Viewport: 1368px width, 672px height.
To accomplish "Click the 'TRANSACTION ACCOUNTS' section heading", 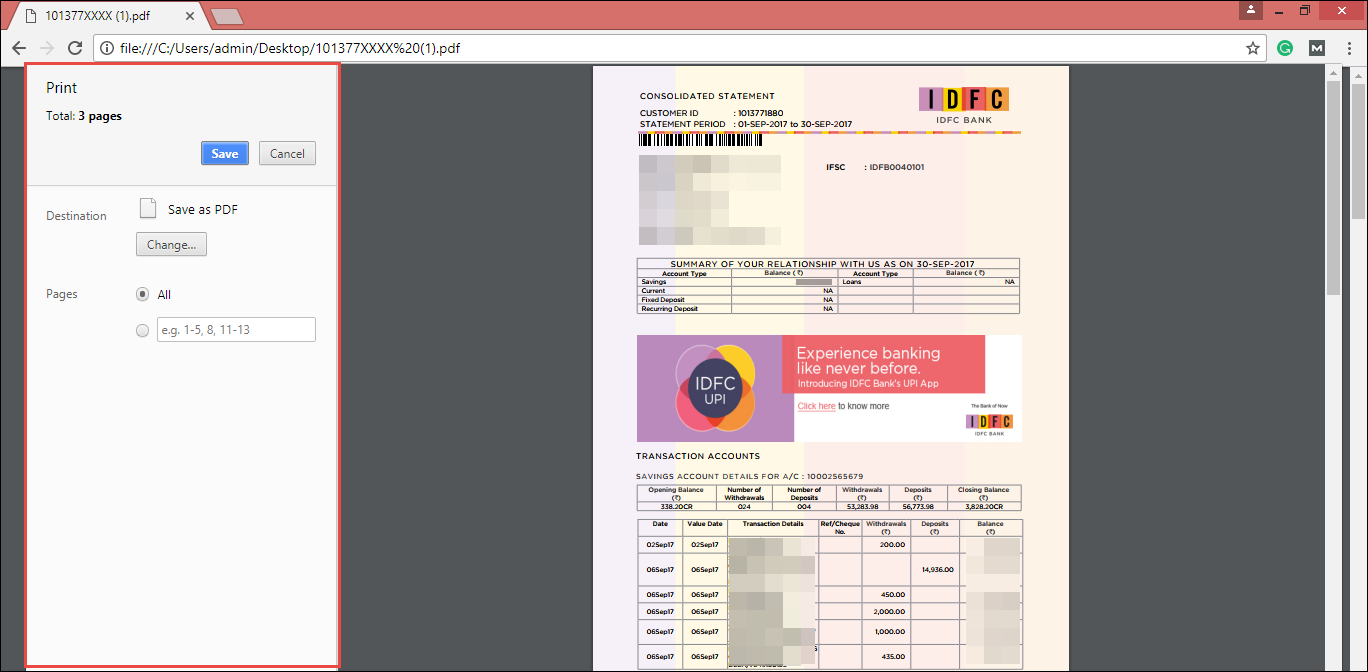I will click(x=698, y=456).
